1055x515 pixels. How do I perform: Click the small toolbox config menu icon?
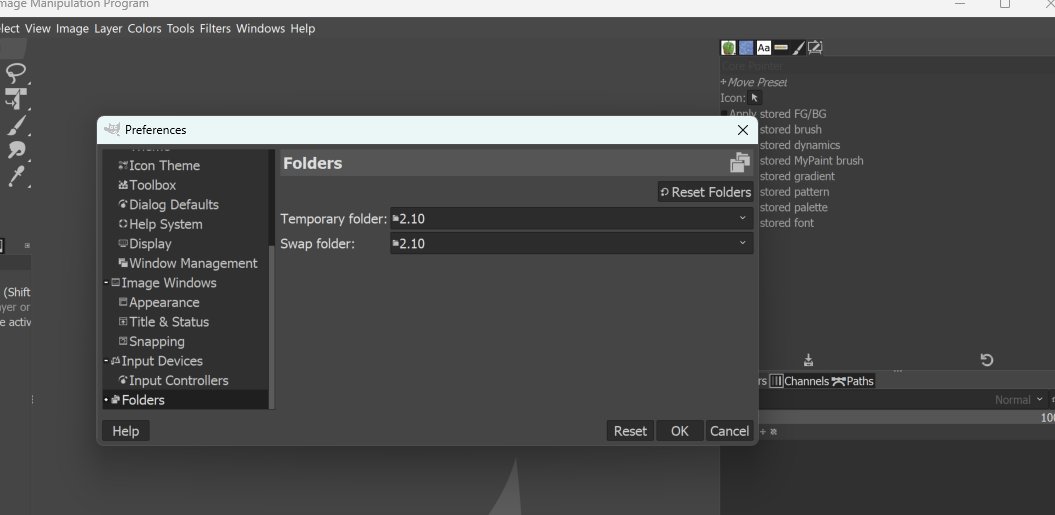point(28,246)
